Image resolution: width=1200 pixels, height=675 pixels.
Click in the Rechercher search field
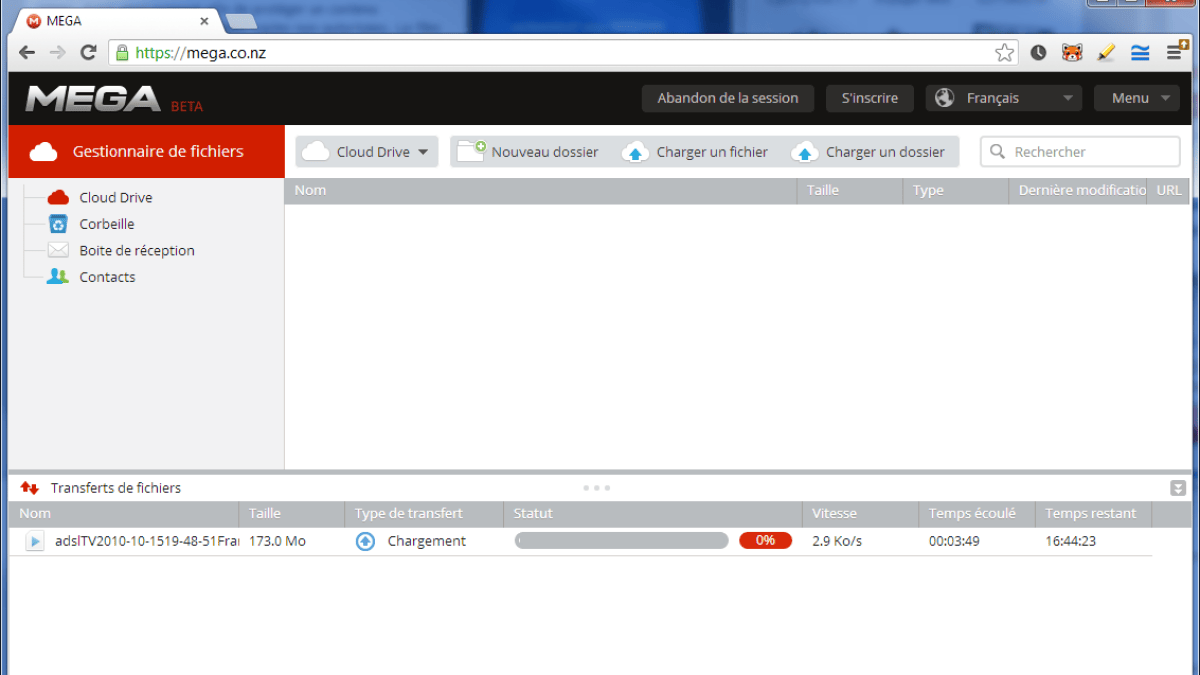pos(1080,152)
